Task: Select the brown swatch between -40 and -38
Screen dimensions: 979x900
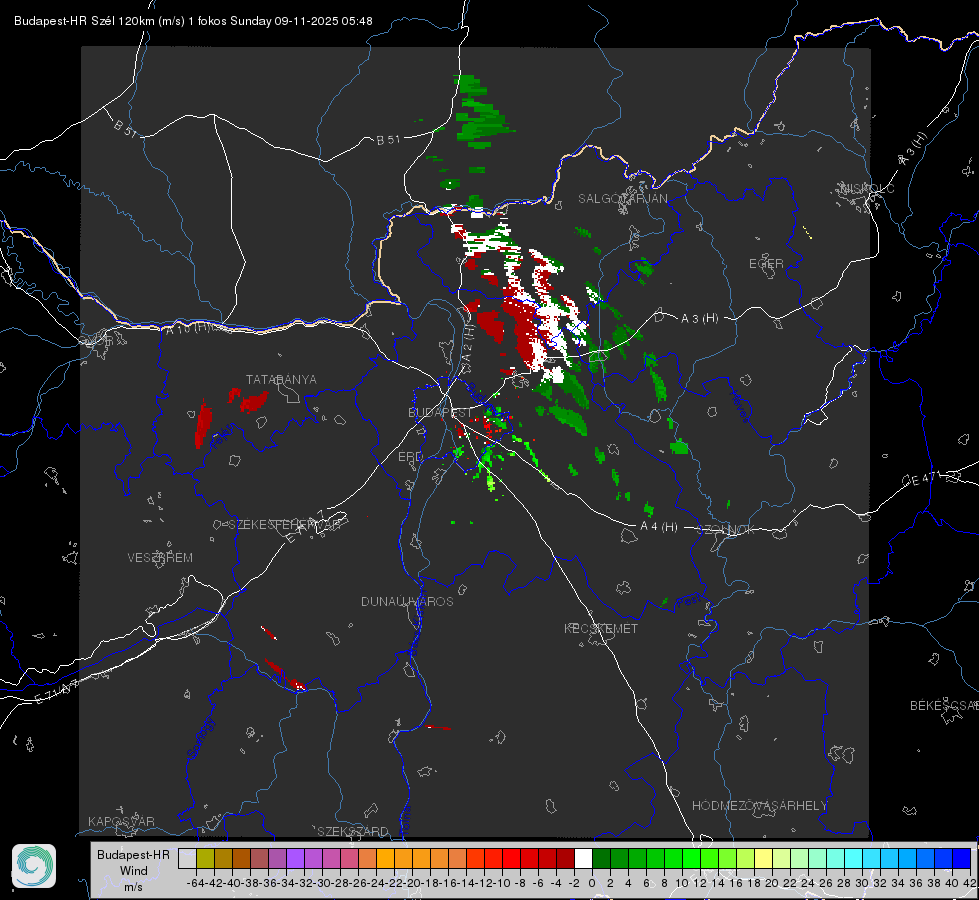Action: (x=241, y=858)
